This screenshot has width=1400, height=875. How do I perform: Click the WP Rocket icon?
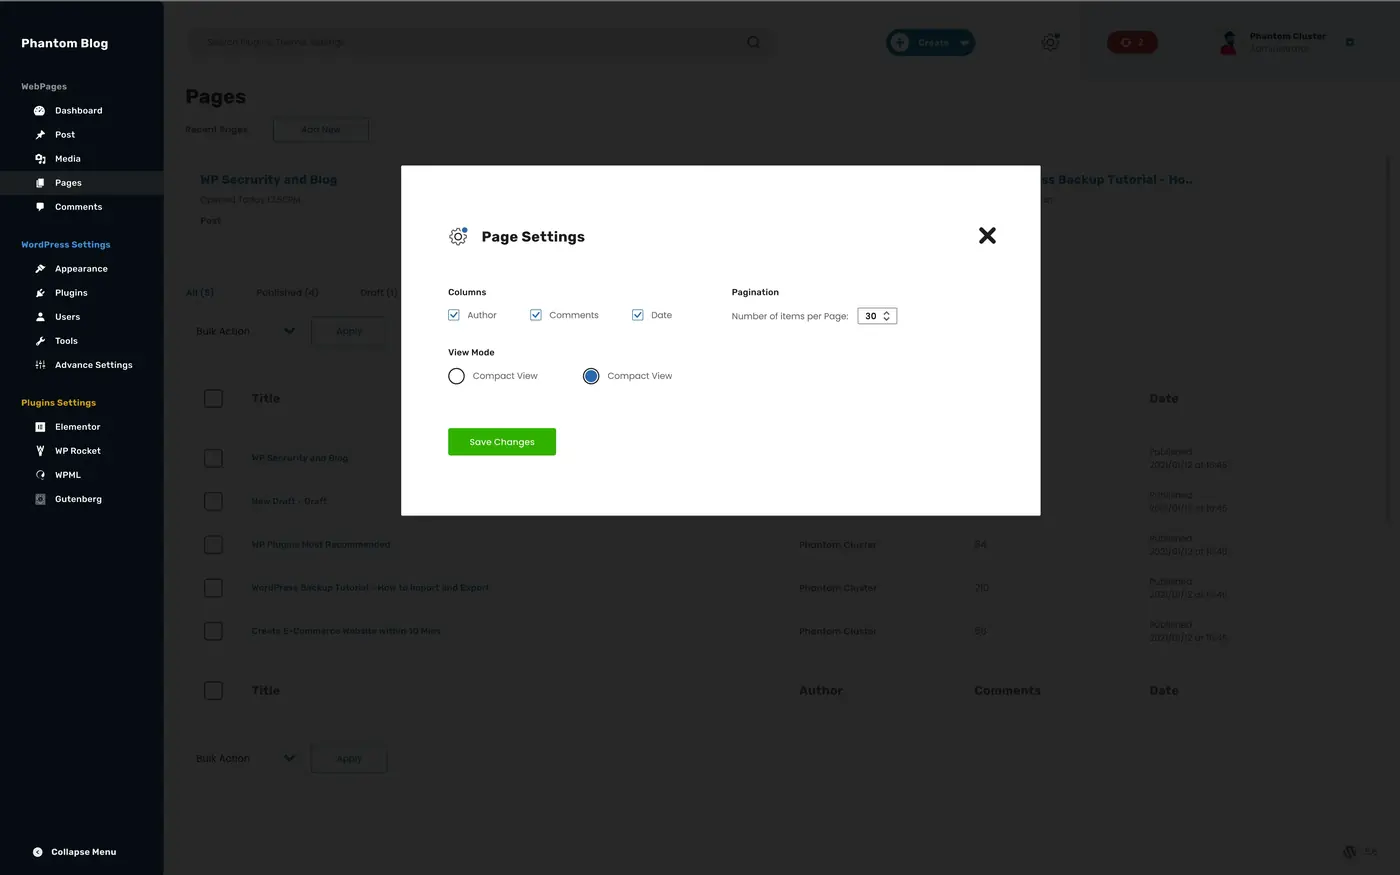pyautogui.click(x=40, y=451)
